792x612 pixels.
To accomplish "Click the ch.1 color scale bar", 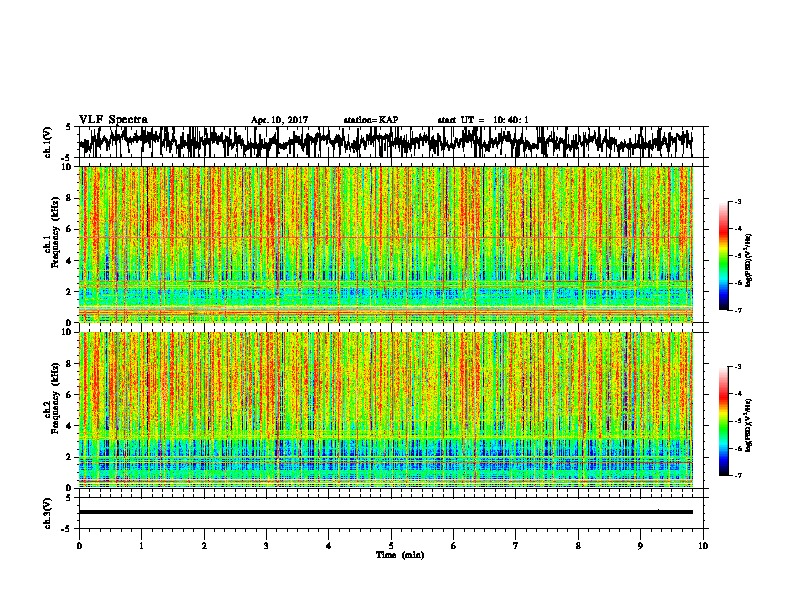I will 723,256.
